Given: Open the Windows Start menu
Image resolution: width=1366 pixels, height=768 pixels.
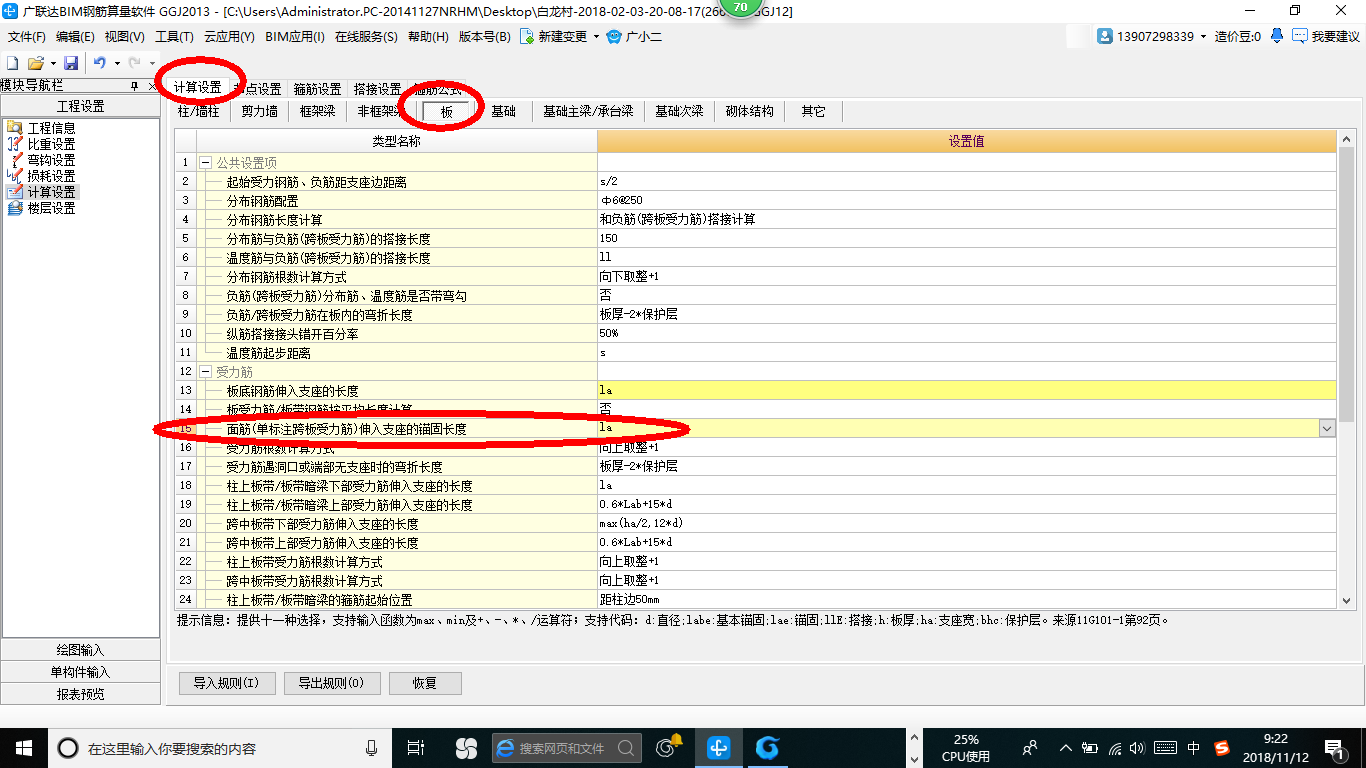Looking at the screenshot, I should coord(23,747).
